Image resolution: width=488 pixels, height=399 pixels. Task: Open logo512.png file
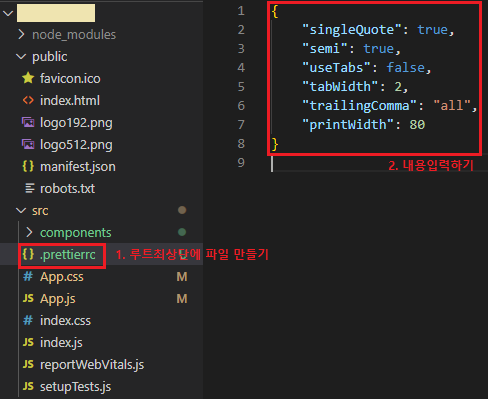pos(76,145)
